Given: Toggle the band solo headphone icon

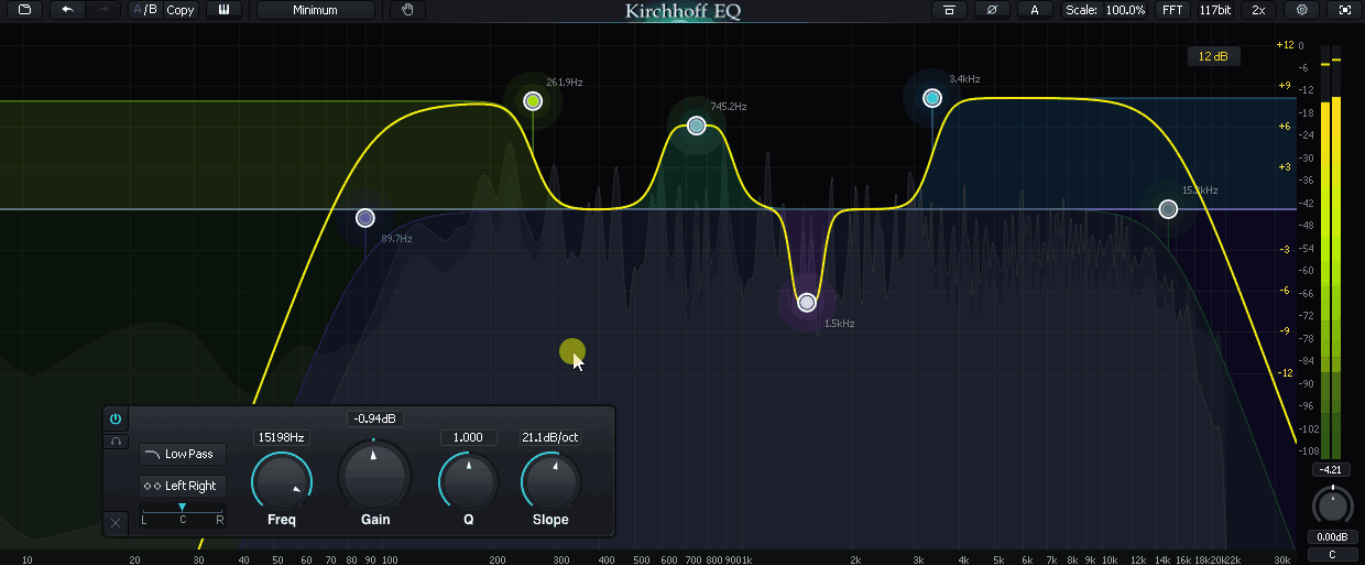Looking at the screenshot, I should coord(115,441).
